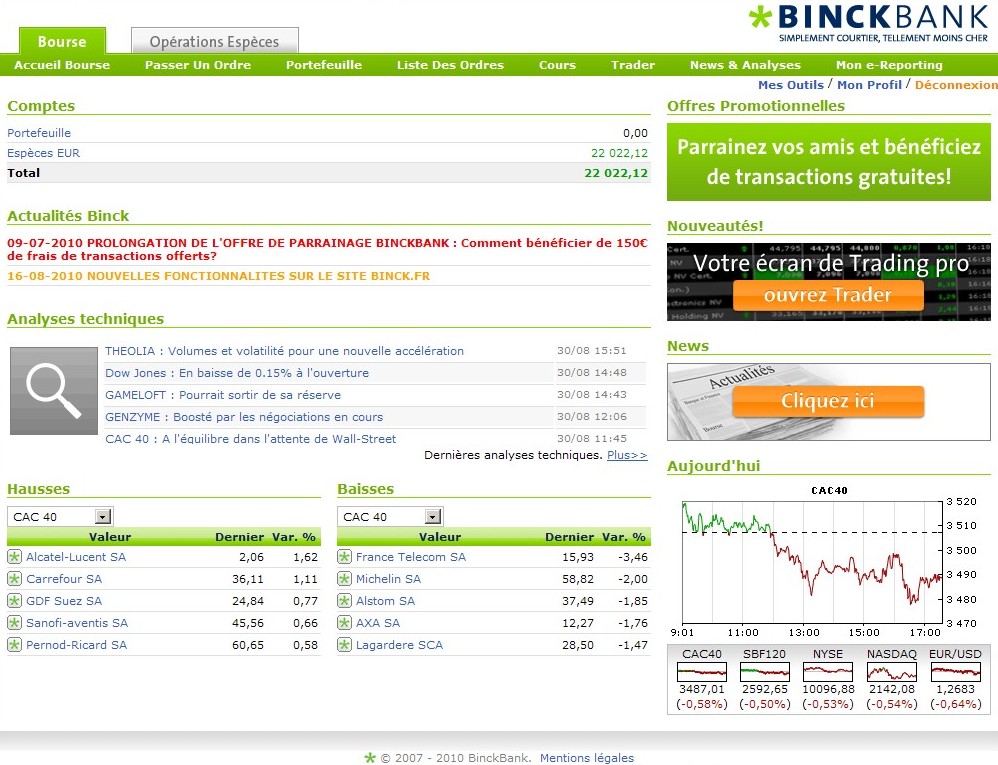Click the Parrainez vos amis promo banner

coord(829,162)
